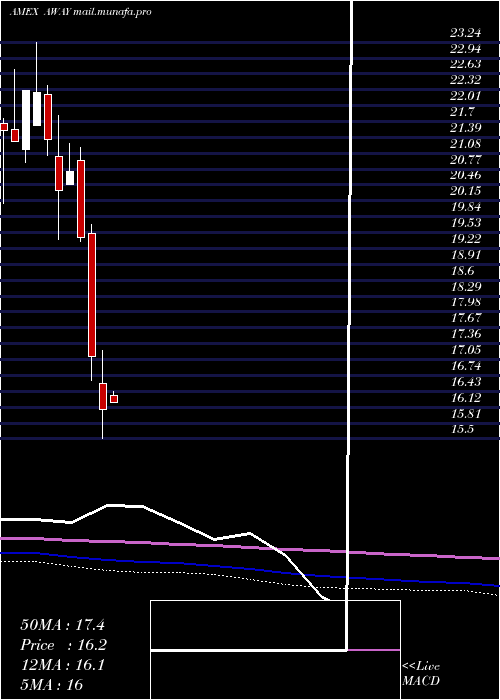Click the 17.36 price axis label
500x700 pixels.
[x=465, y=334]
